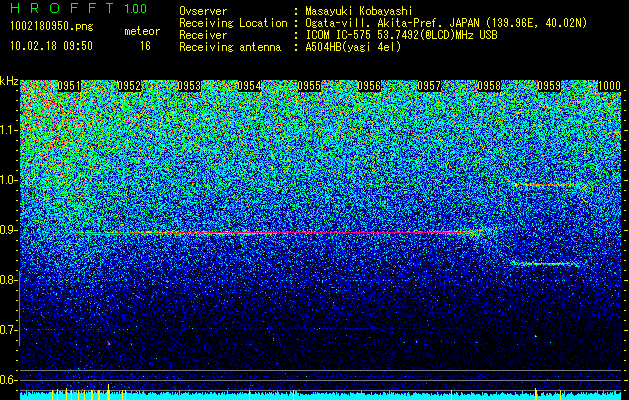This screenshot has width=629, height=400.
Task: Click the 0.7 kHz axis label
Action: click(x=9, y=330)
